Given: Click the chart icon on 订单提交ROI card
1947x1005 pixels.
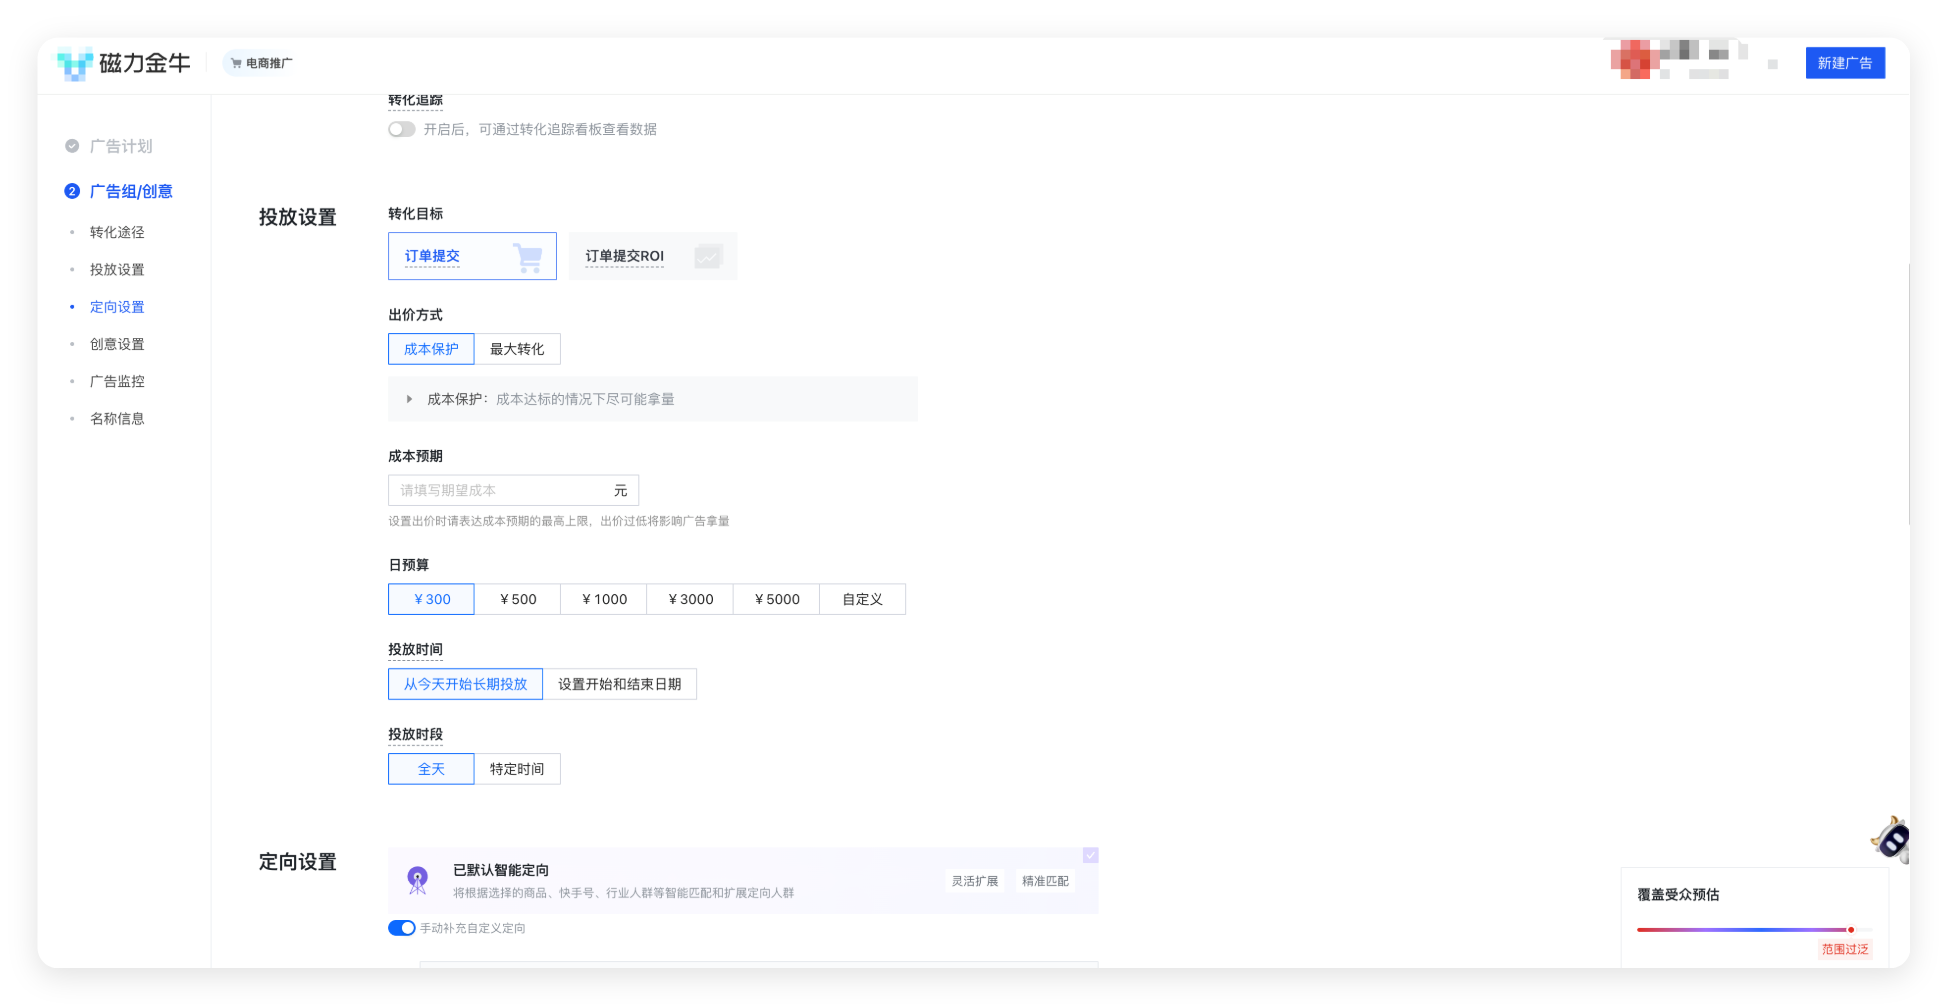Looking at the screenshot, I should [x=709, y=256].
